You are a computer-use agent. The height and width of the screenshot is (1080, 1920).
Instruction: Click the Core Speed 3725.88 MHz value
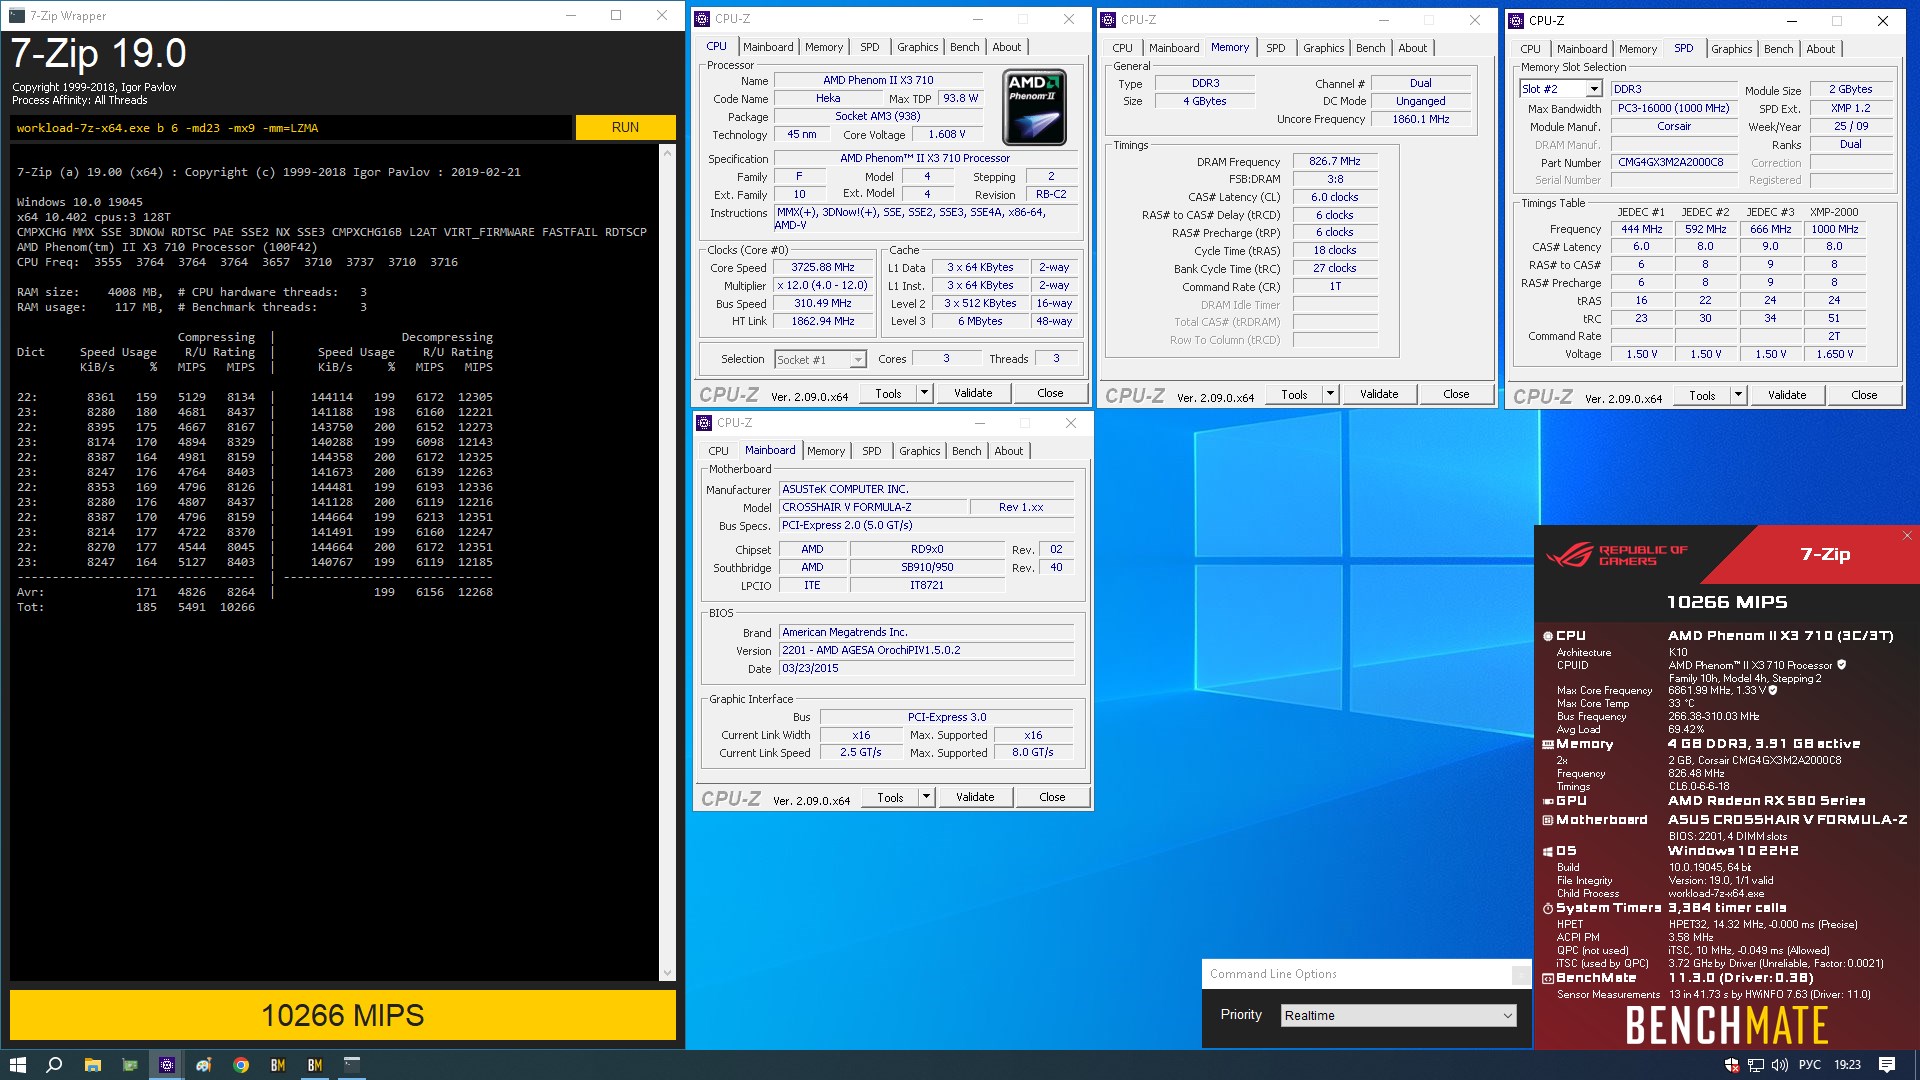822,268
